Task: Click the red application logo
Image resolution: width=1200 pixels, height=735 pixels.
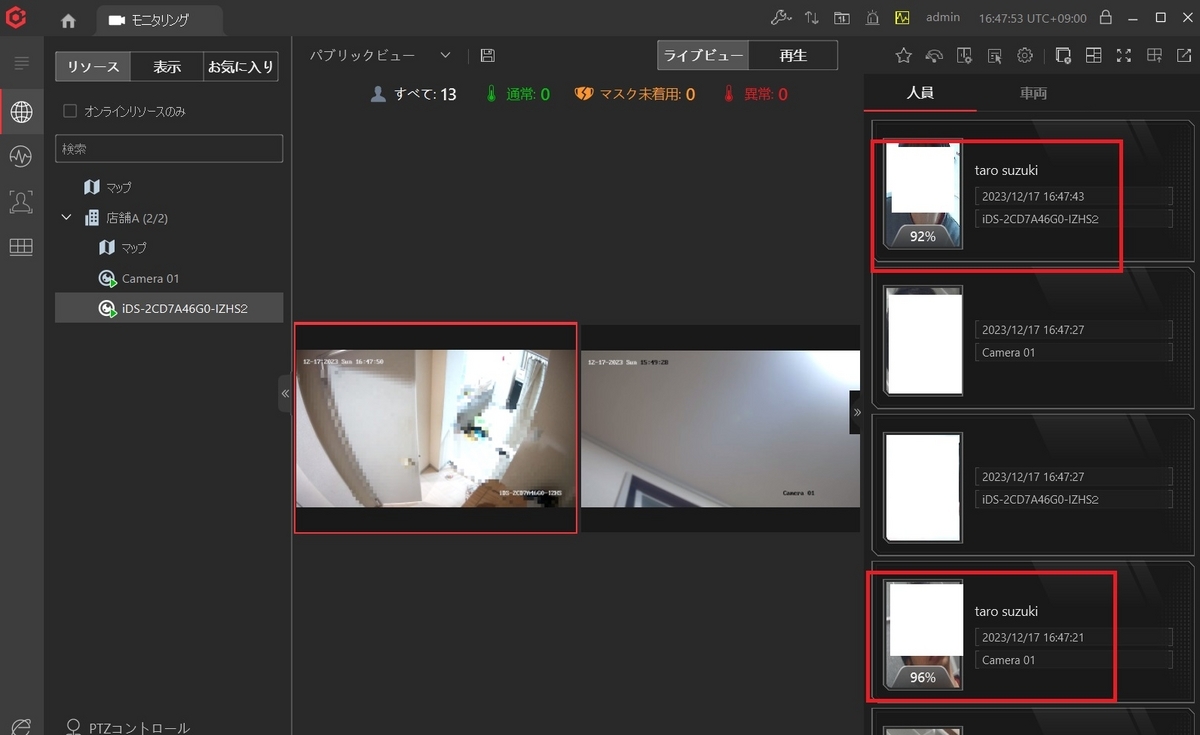Action: pyautogui.click(x=16, y=18)
